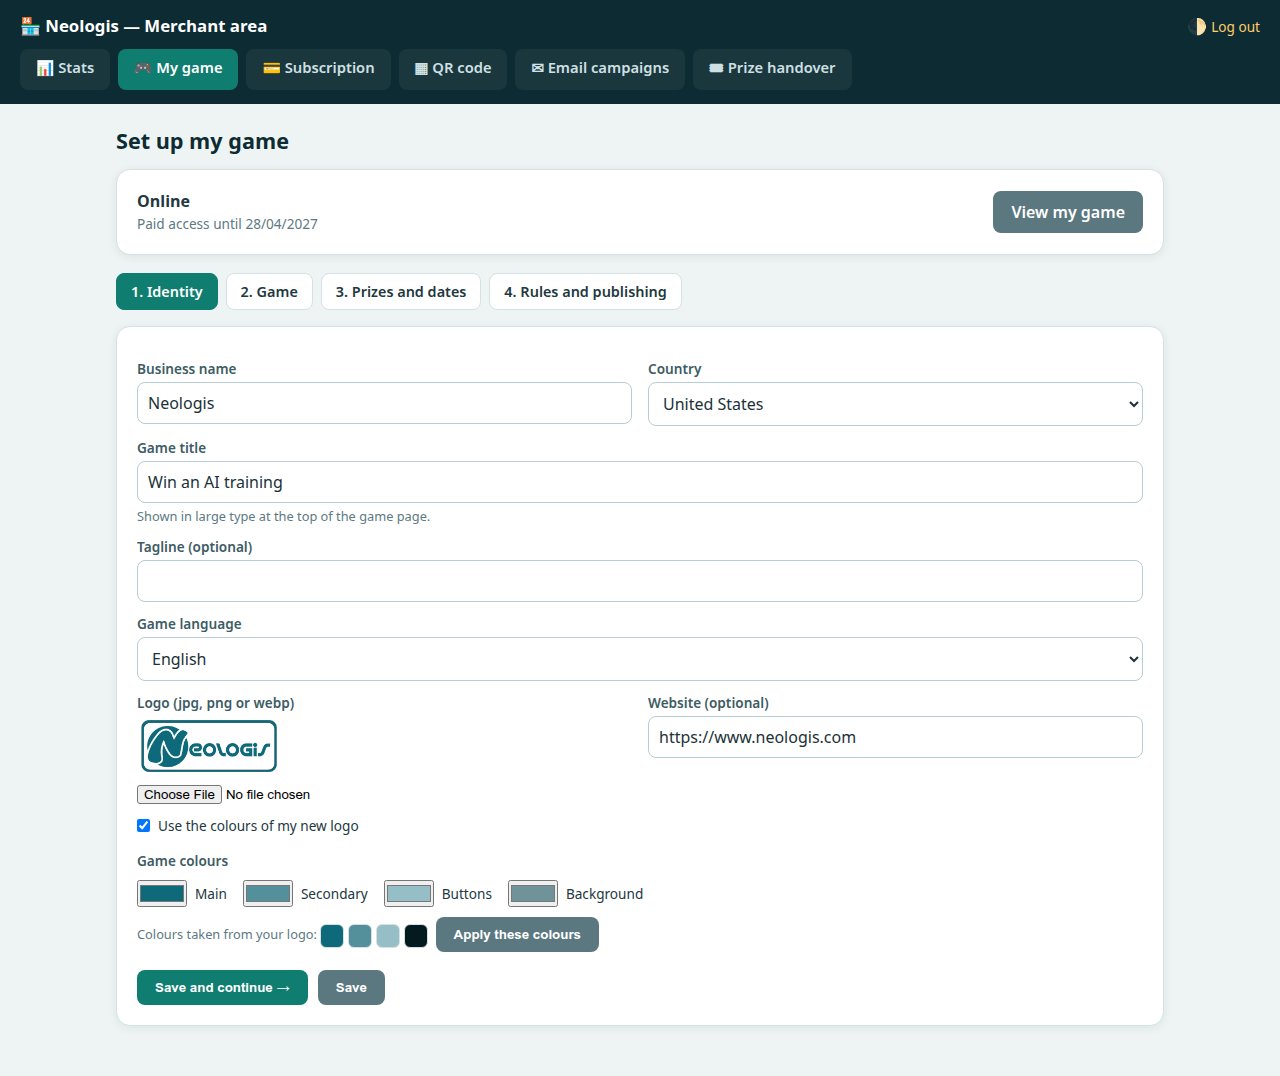The image size is (1280, 1076).
Task: Expand the Country dropdown
Action: point(895,404)
